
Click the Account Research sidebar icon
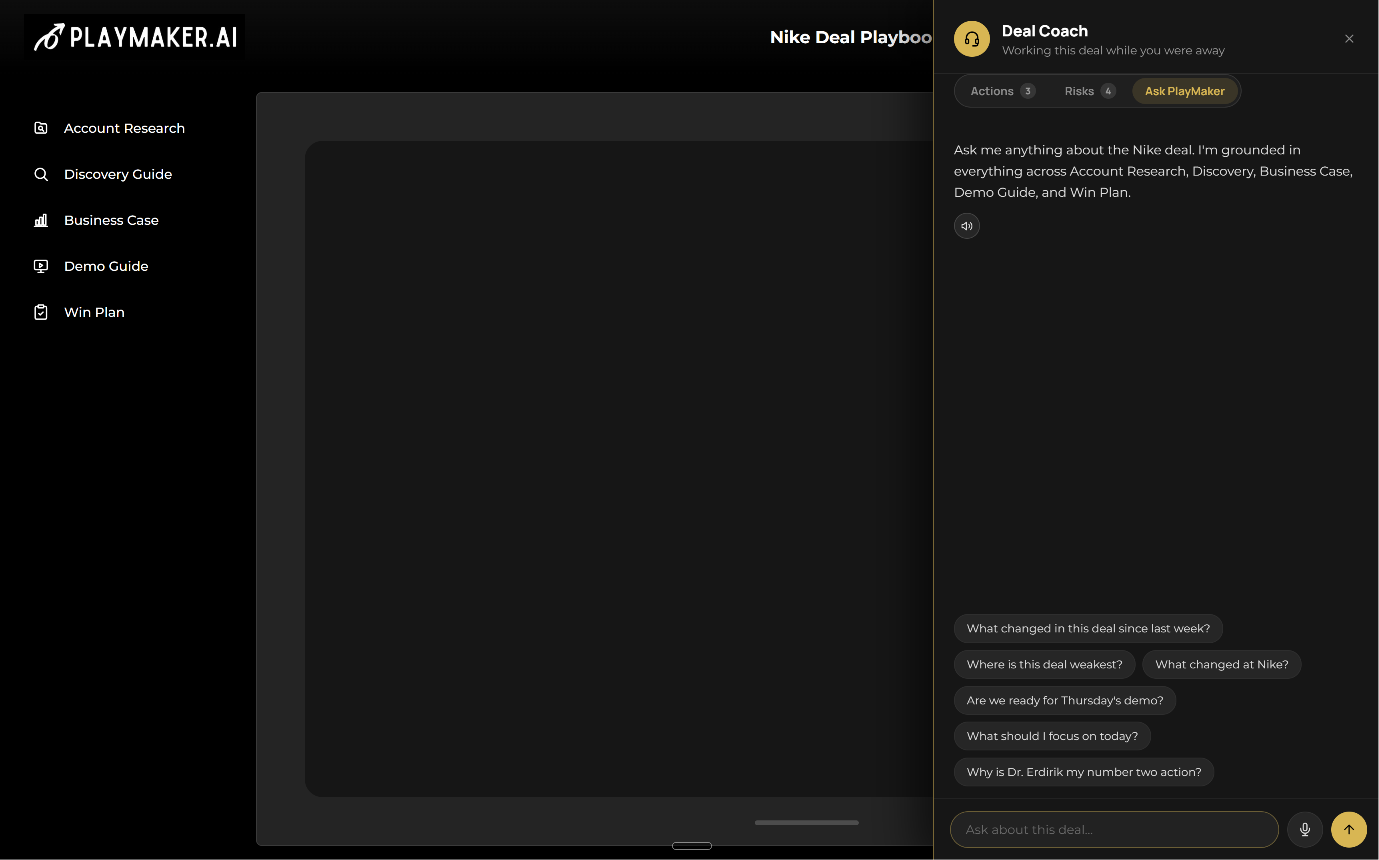coord(41,128)
